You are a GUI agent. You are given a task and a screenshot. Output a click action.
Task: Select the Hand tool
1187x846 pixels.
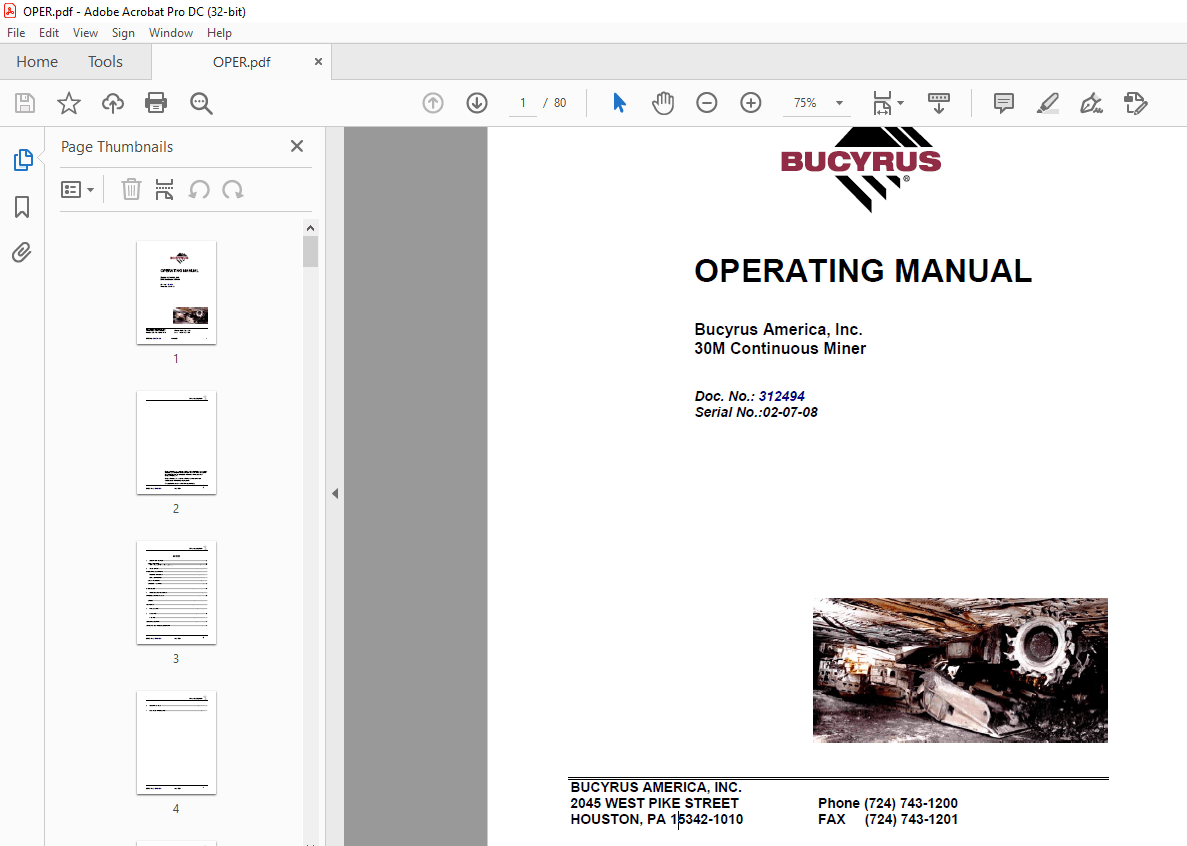(x=663, y=102)
